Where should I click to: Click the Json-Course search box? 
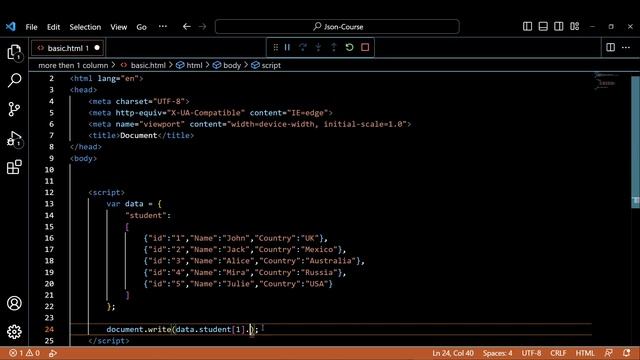click(x=337, y=27)
